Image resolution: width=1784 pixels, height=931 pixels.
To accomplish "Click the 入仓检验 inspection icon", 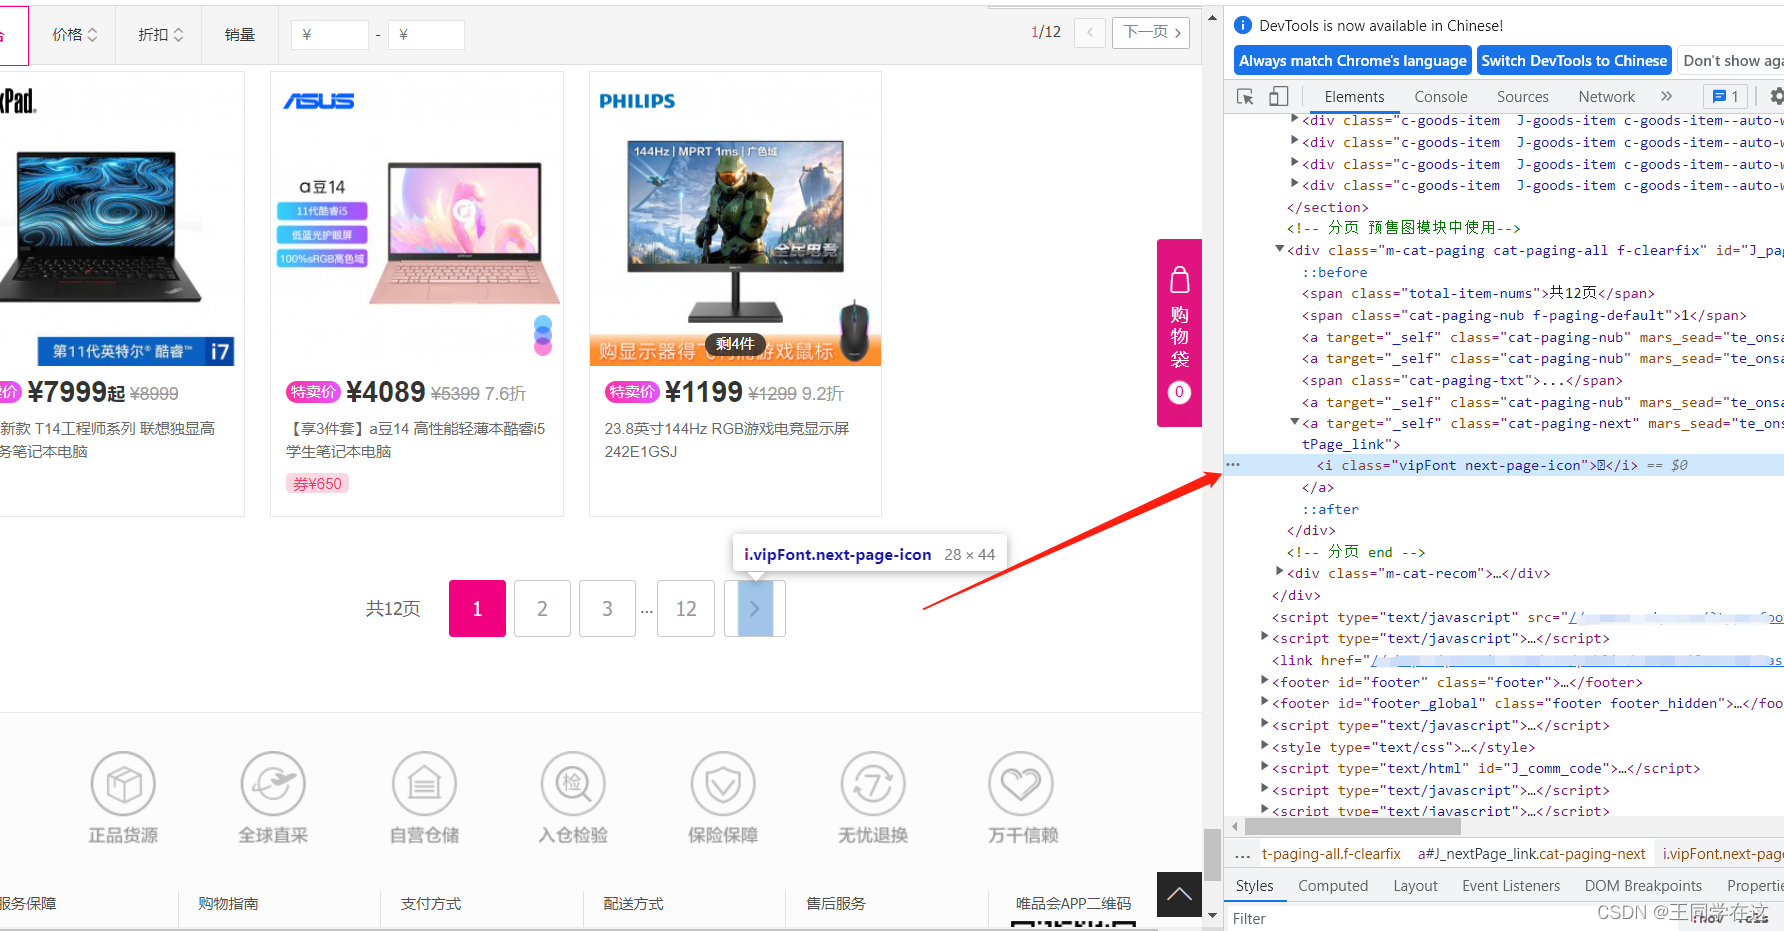I will pos(573,784).
